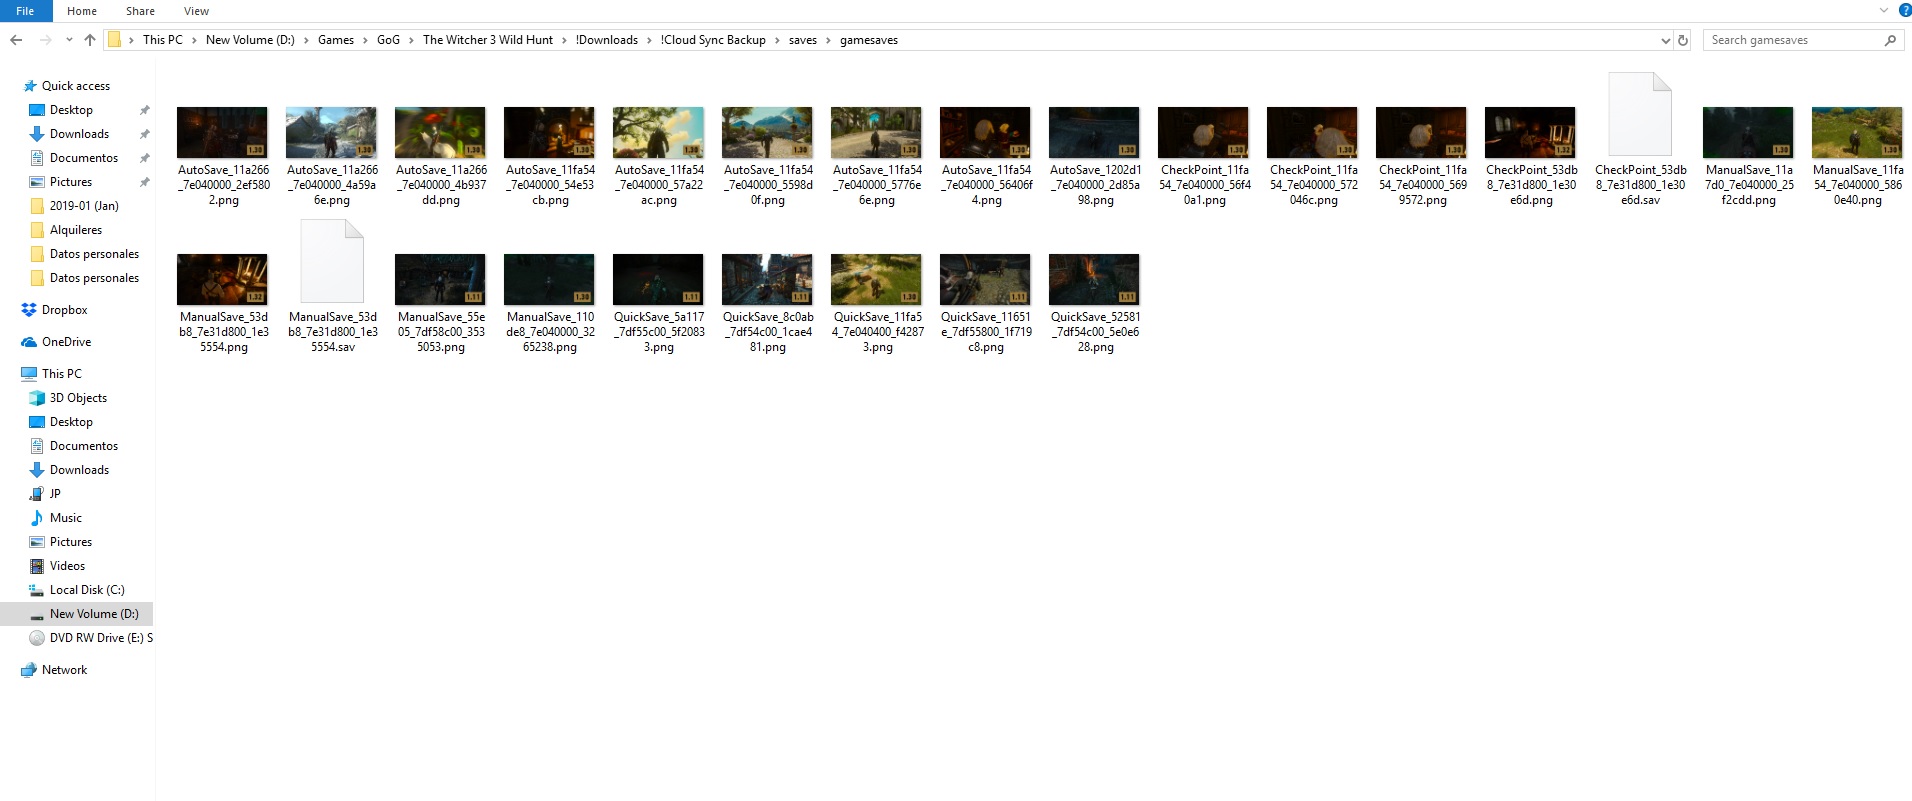Image resolution: width=1912 pixels, height=801 pixels.
Task: Go up one folder level
Action: click(x=90, y=40)
